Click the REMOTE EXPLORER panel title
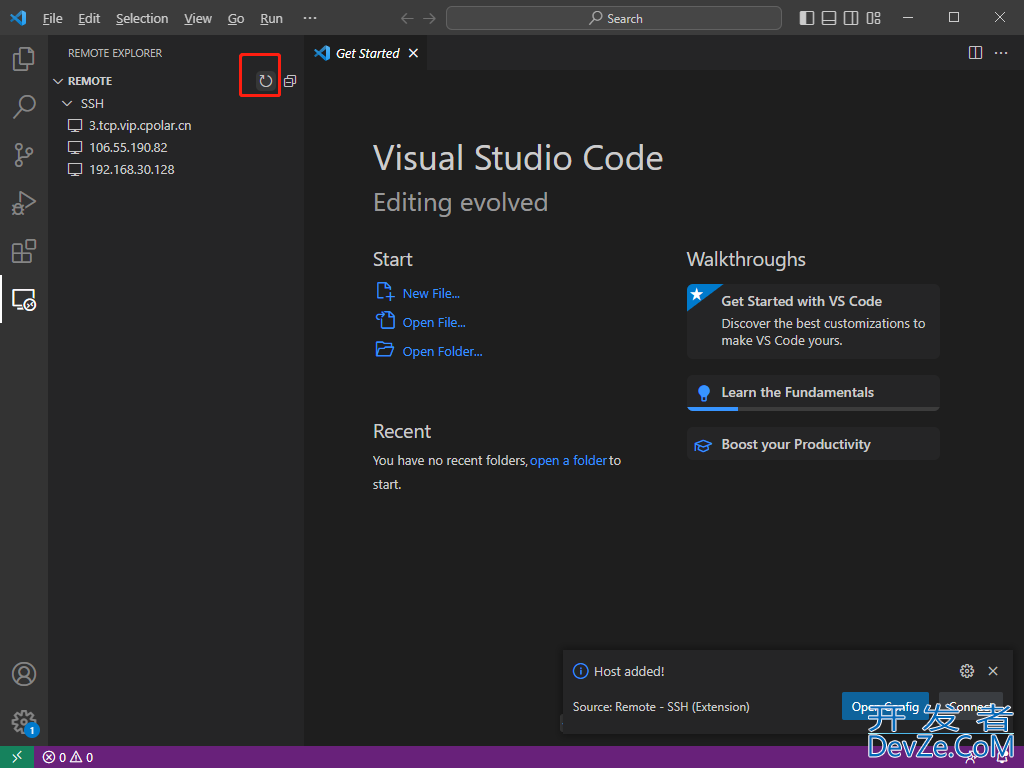The width and height of the screenshot is (1024, 768). click(115, 53)
